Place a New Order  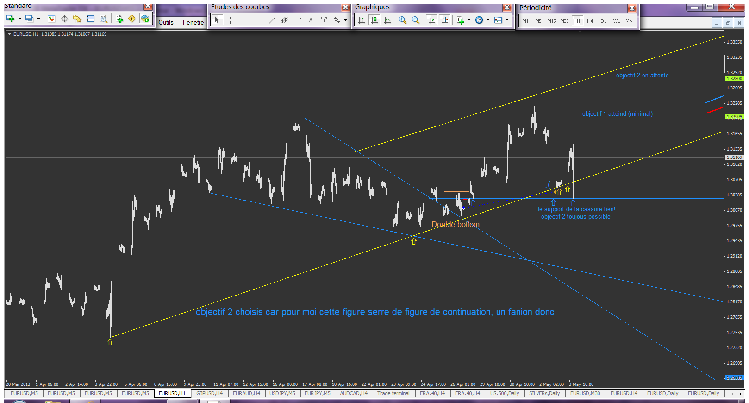point(119,19)
